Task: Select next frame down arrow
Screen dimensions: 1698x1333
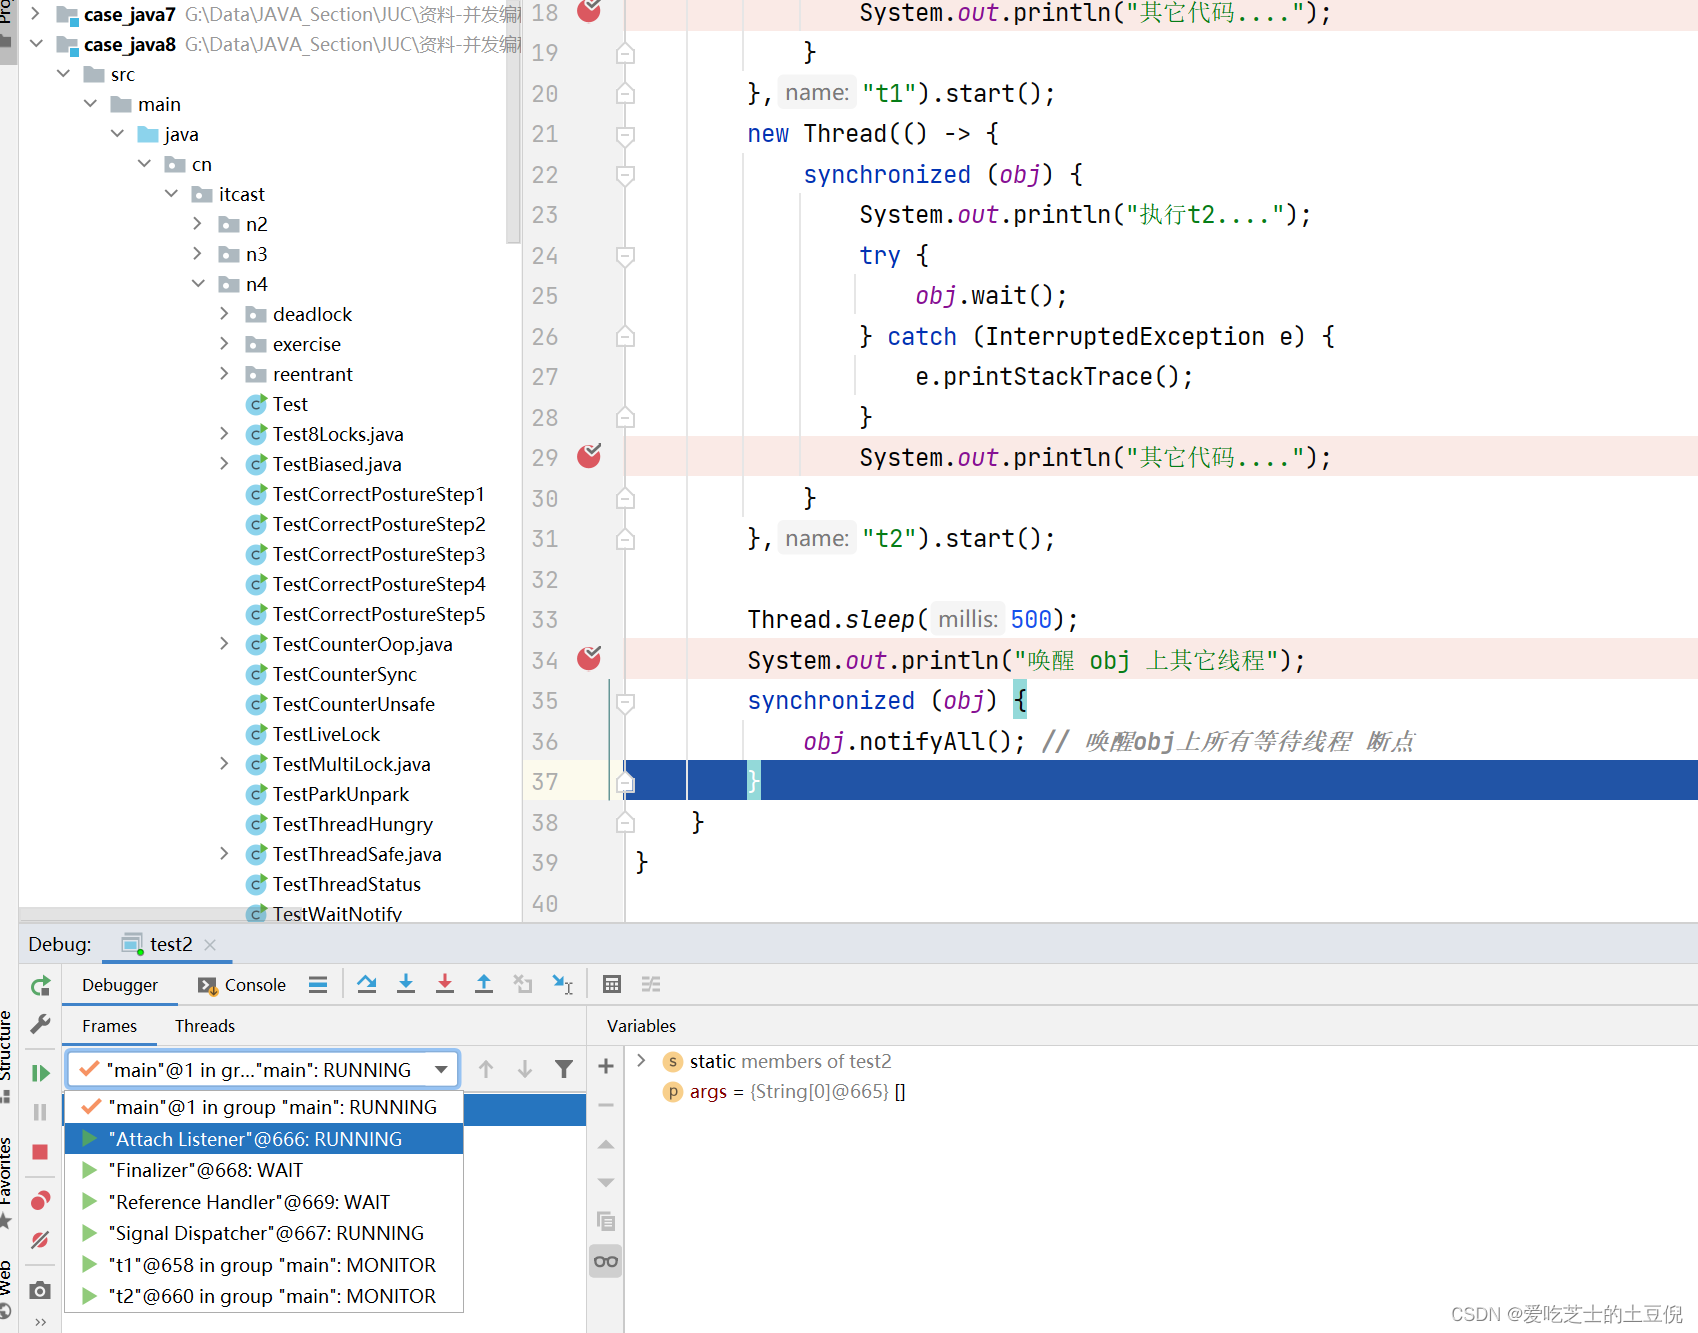Action: pyautogui.click(x=525, y=1069)
